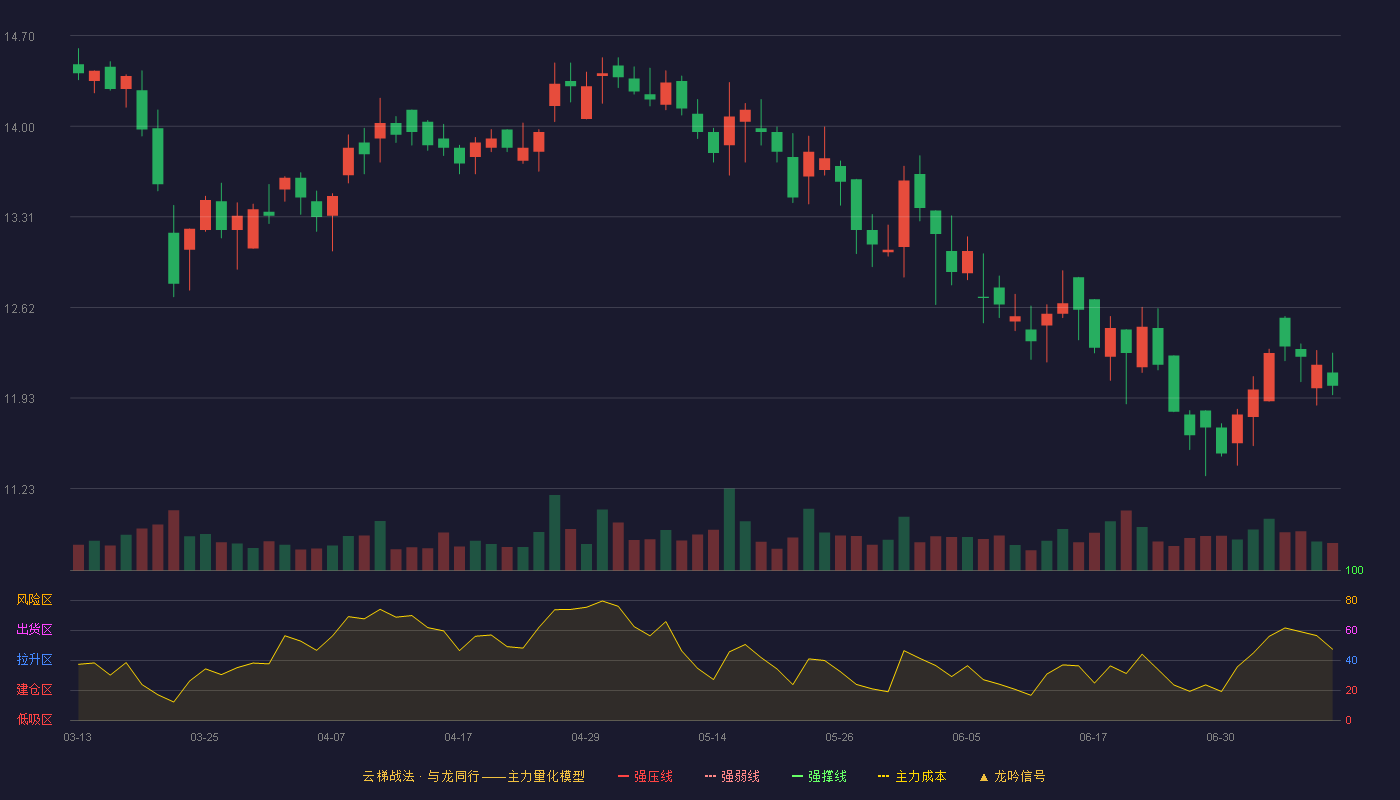This screenshot has width=1400, height=800.
Task: Toggle the 强撑线 green legend marker
Action: [x=797, y=776]
